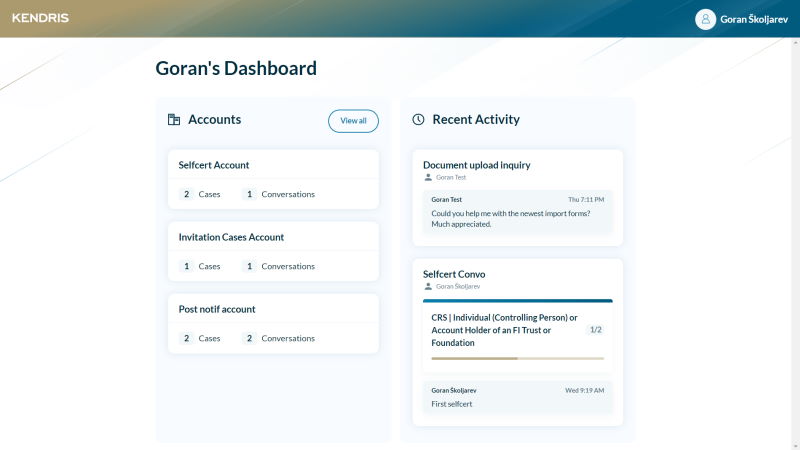Viewport: 800px width, 450px height.
Task: Open the Invitation Cases Account card
Action: coord(231,237)
